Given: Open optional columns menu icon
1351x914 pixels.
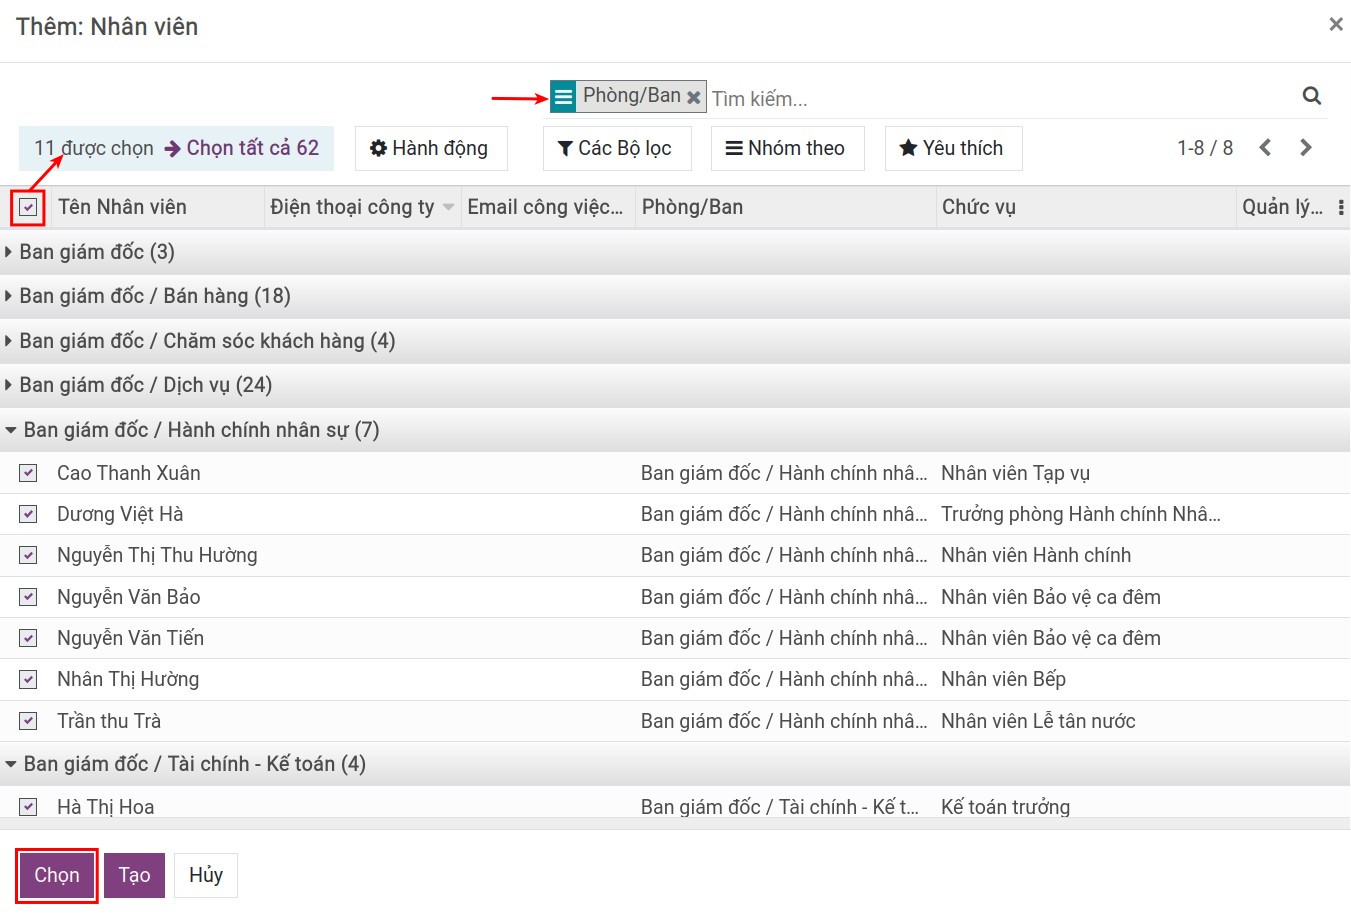Looking at the screenshot, I should (x=1340, y=208).
